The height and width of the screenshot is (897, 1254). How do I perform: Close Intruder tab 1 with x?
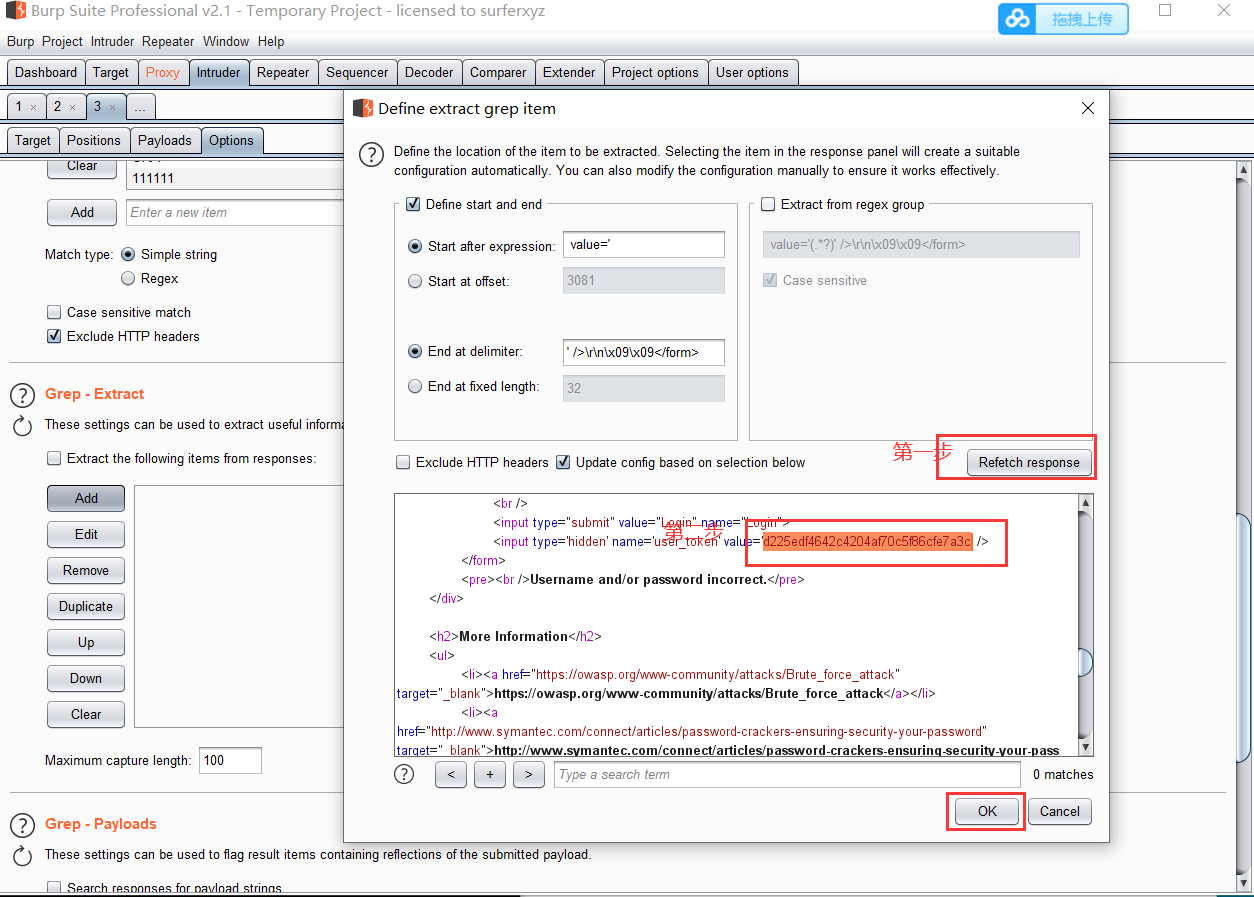[x=33, y=107]
